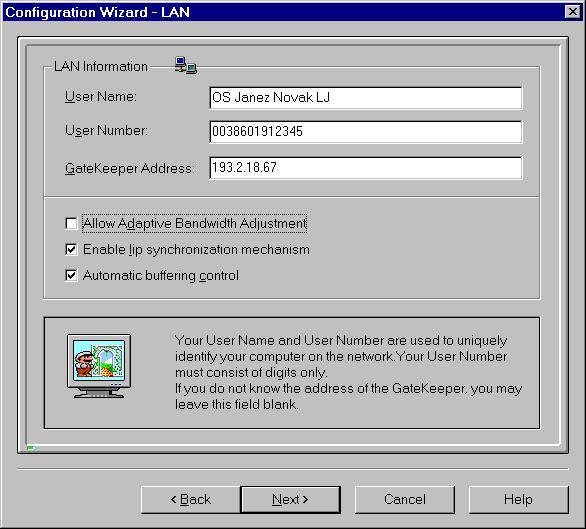
Task: Enable Allow Adaptive Bandwidth Adjustment checkbox
Action: click(x=71, y=223)
